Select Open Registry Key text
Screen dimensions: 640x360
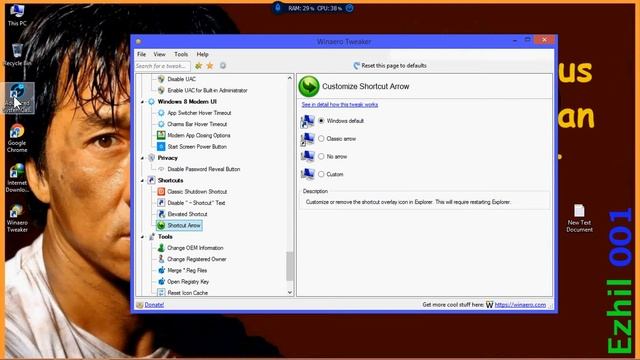click(188, 282)
